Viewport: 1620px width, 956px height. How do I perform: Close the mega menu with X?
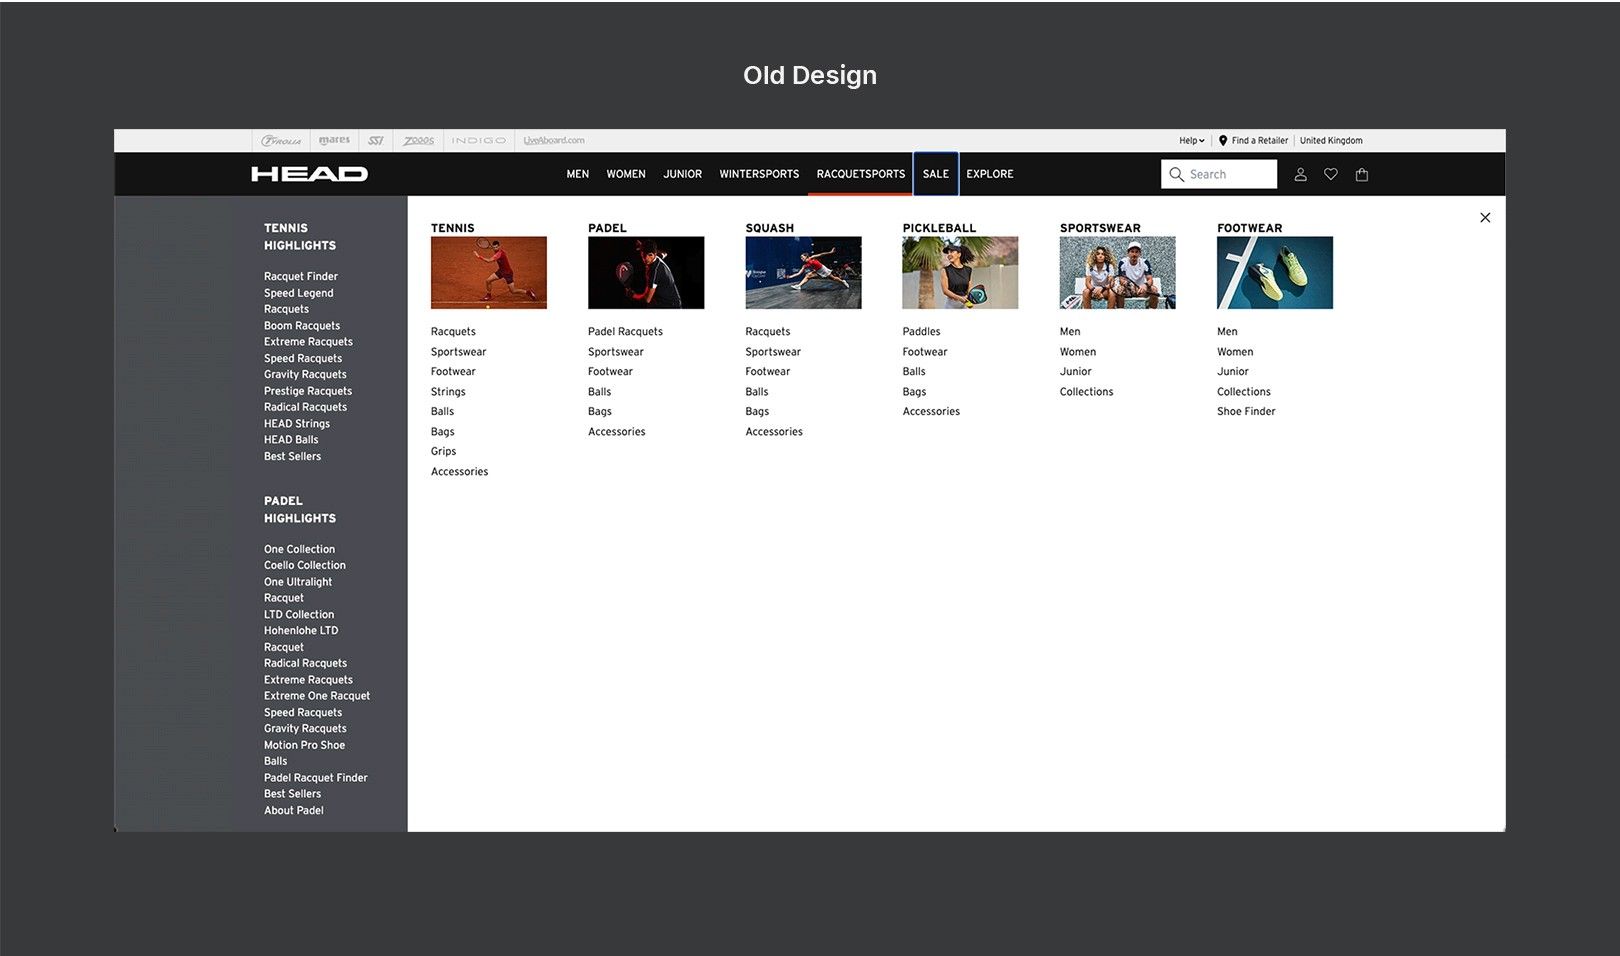[x=1485, y=217]
